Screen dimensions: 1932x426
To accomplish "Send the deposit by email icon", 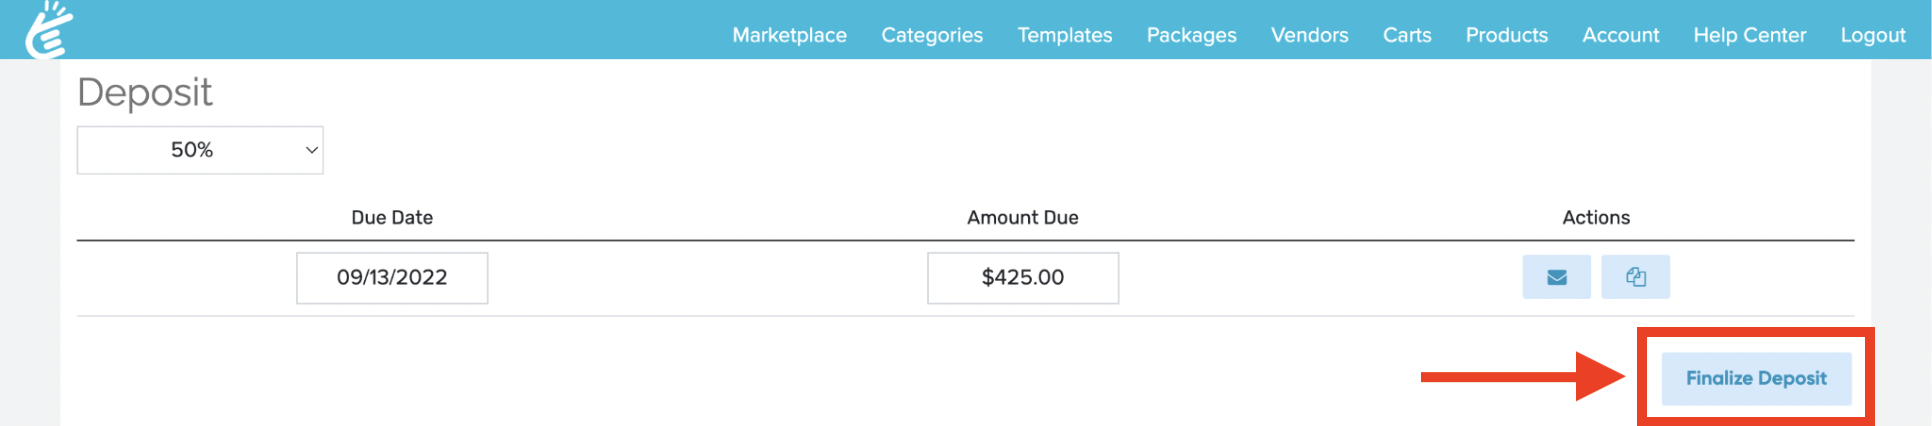I will tap(1556, 277).
